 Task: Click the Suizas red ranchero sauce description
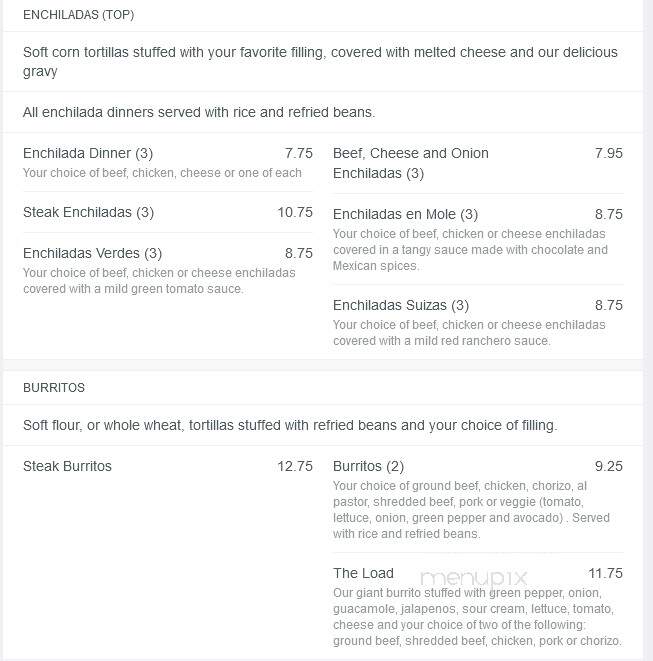[469, 333]
